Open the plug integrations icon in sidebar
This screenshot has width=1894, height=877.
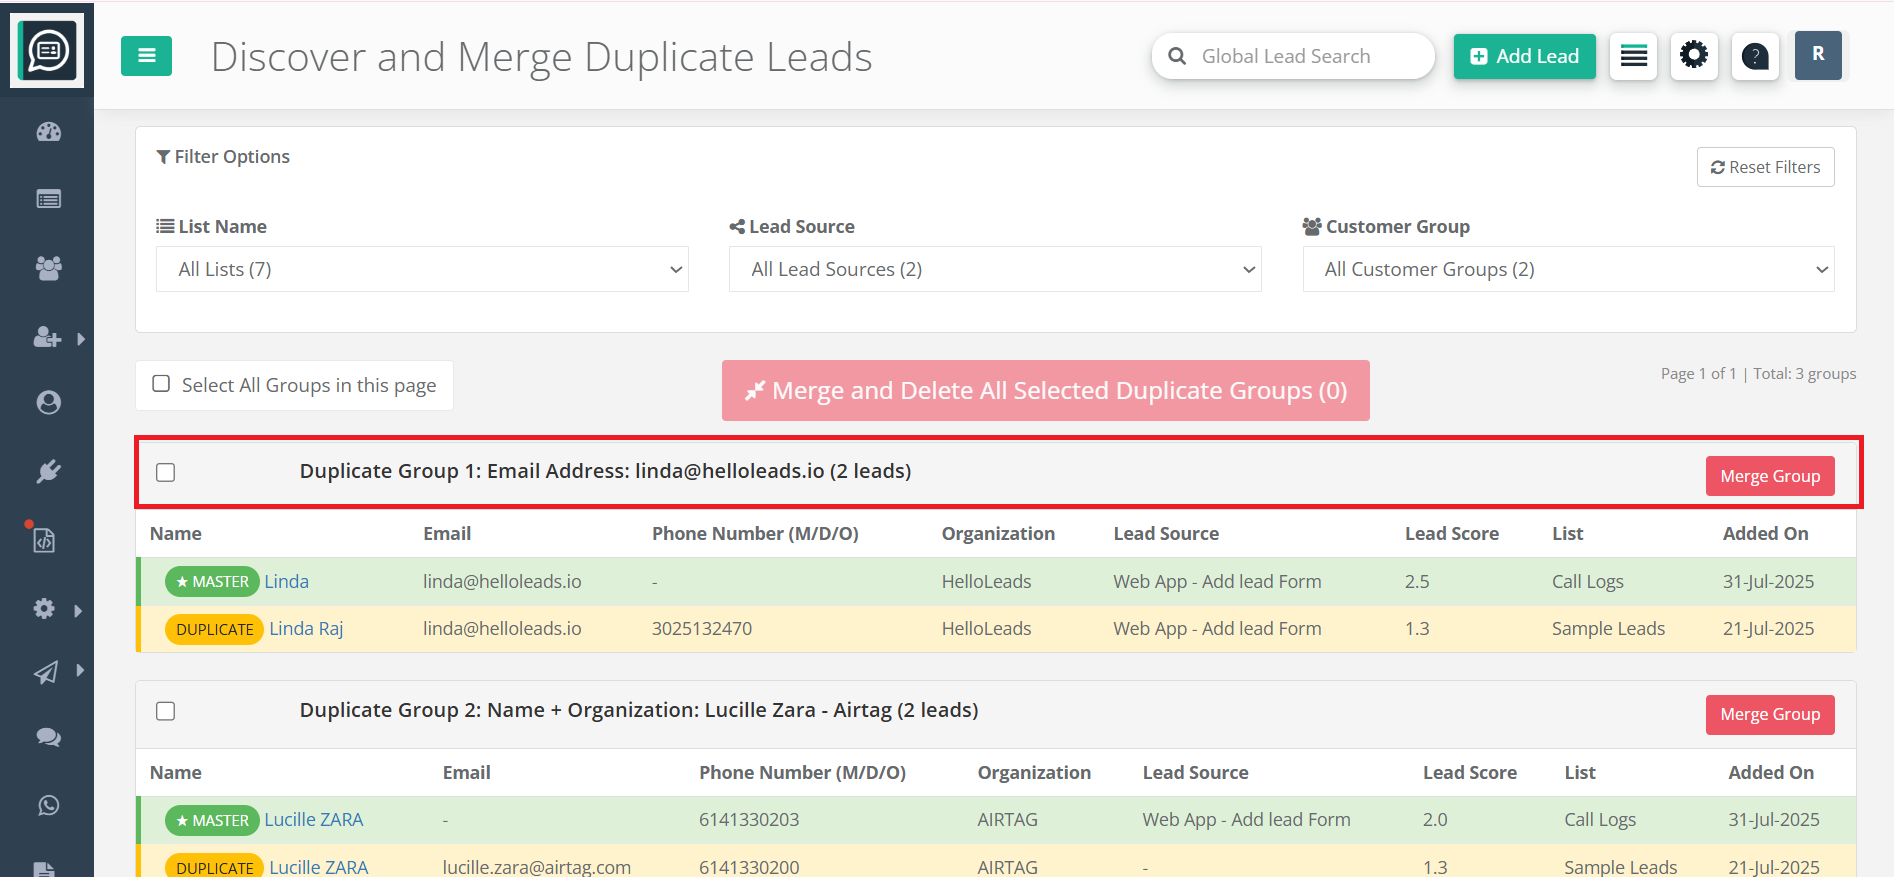point(48,471)
